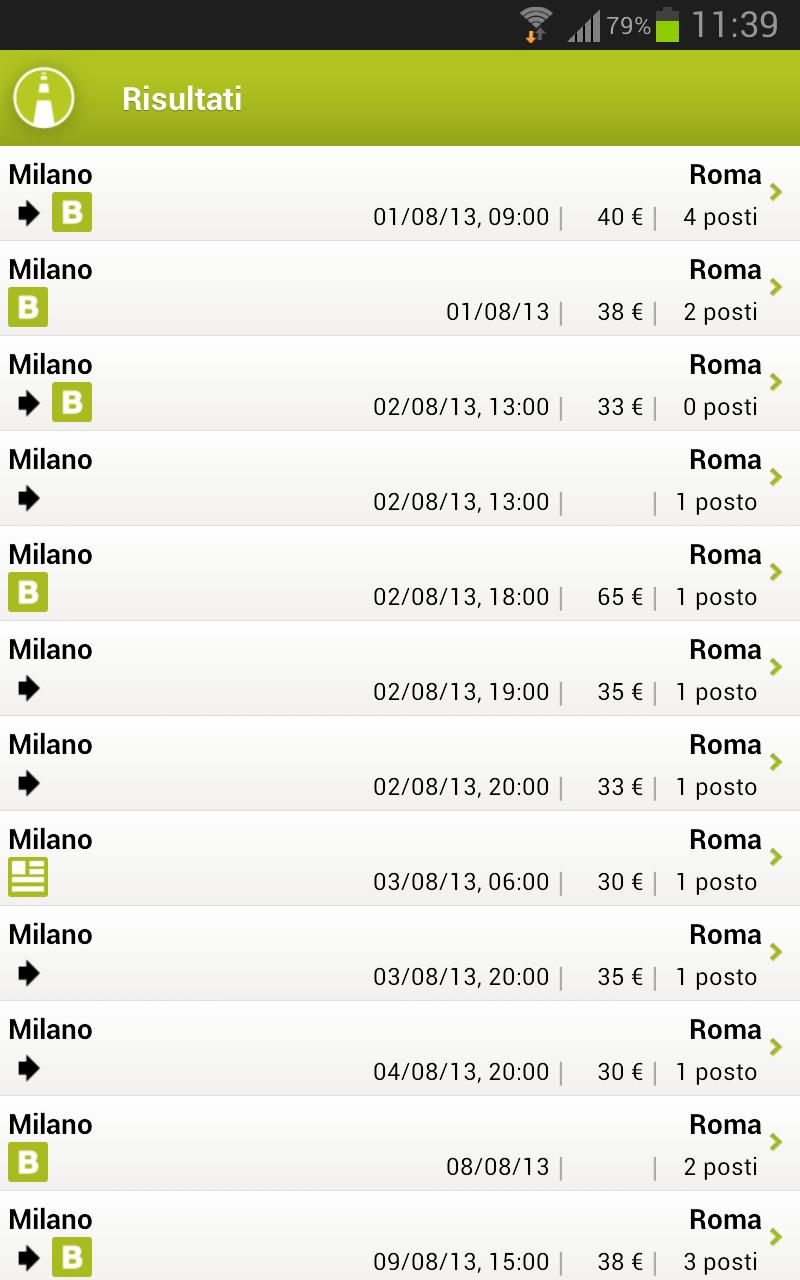
Task: Click black arrow icon on 02/08/13 19:00 ride
Action: [x=29, y=687]
